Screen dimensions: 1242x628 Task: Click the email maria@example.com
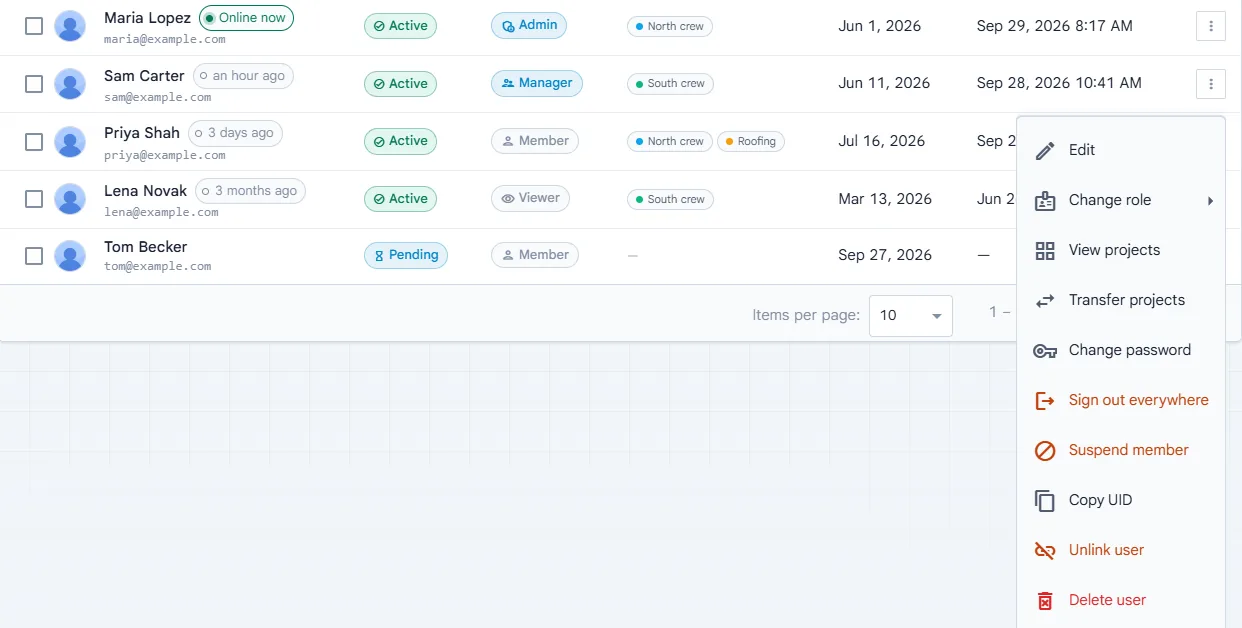165,40
